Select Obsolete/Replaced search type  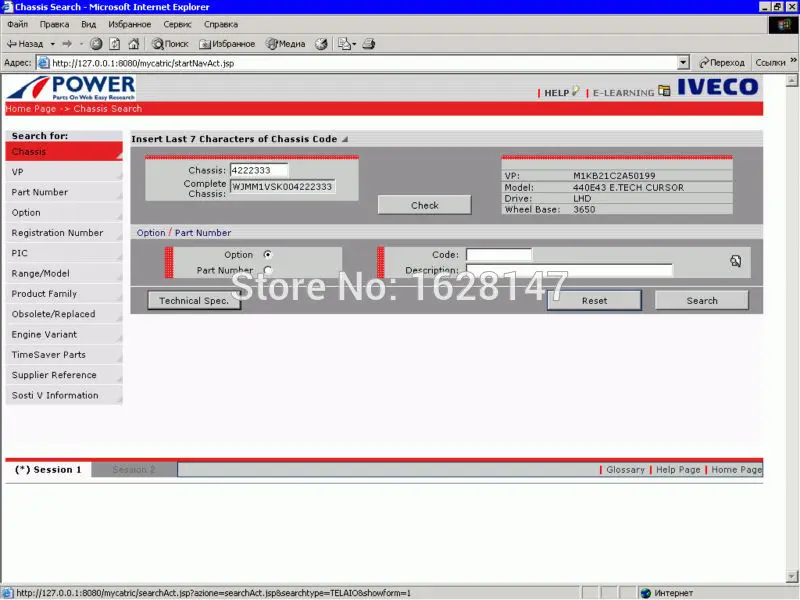(x=64, y=314)
